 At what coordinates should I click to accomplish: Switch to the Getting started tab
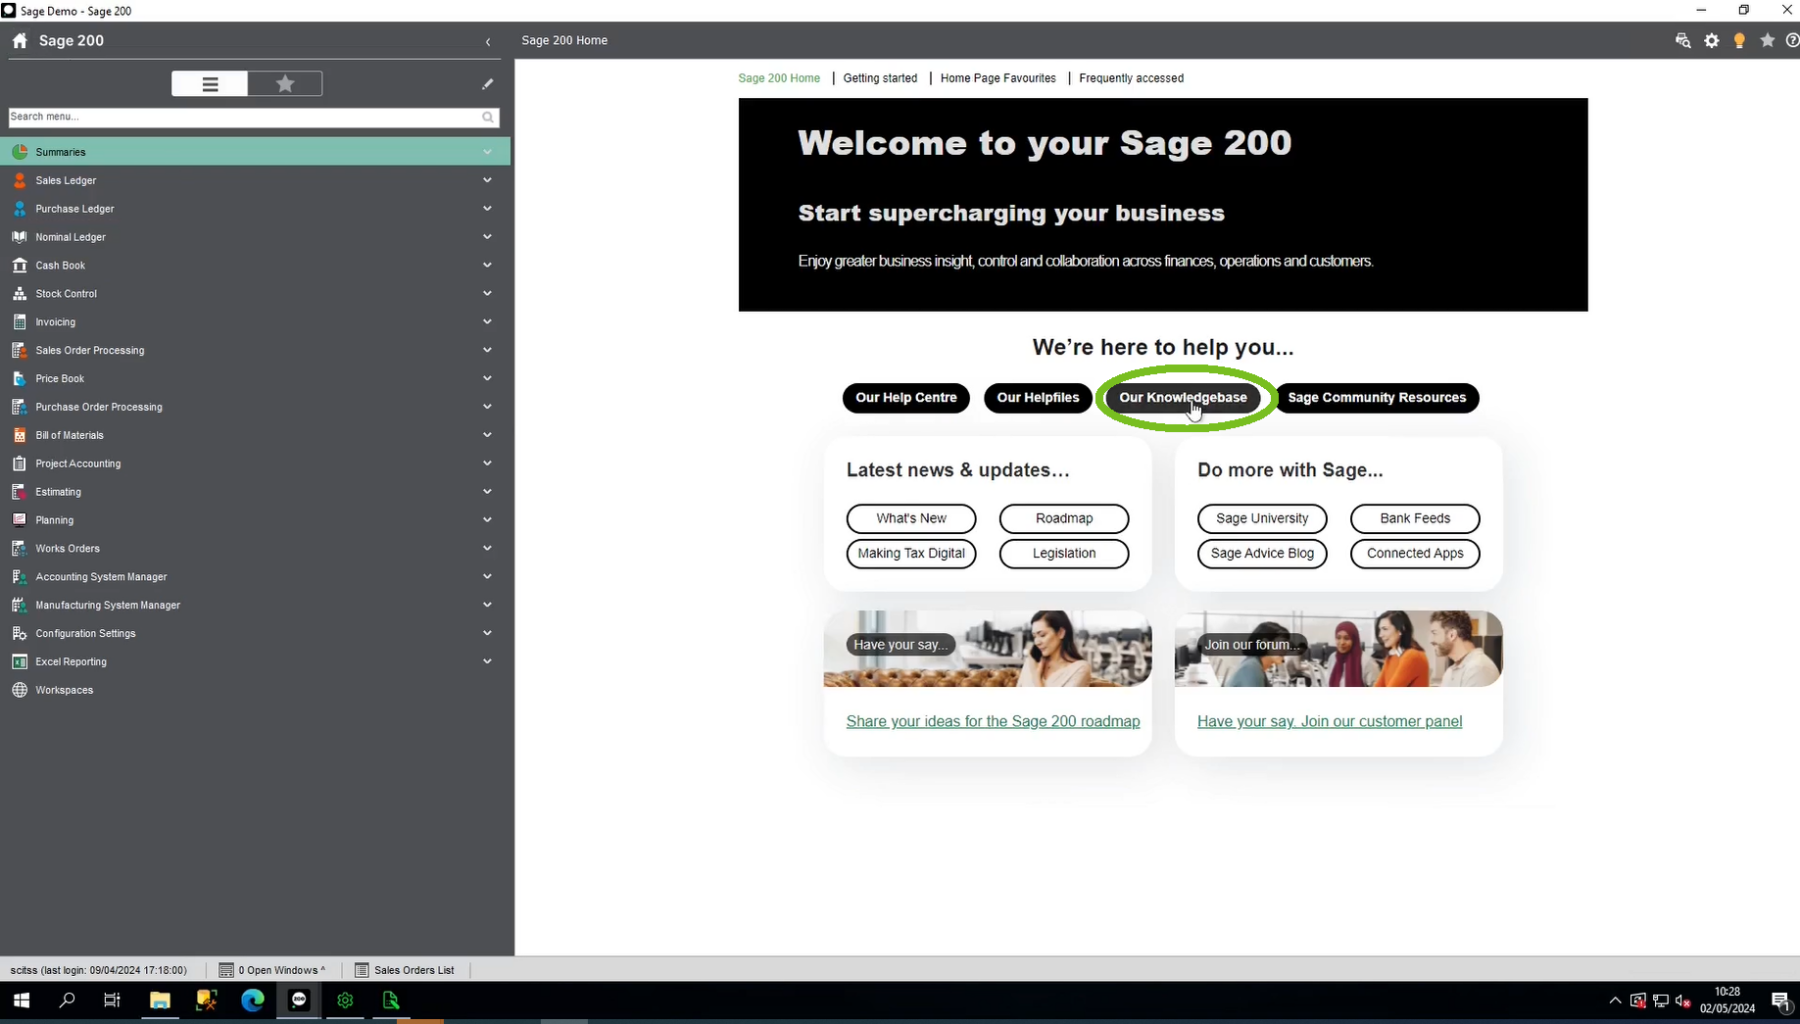[879, 78]
